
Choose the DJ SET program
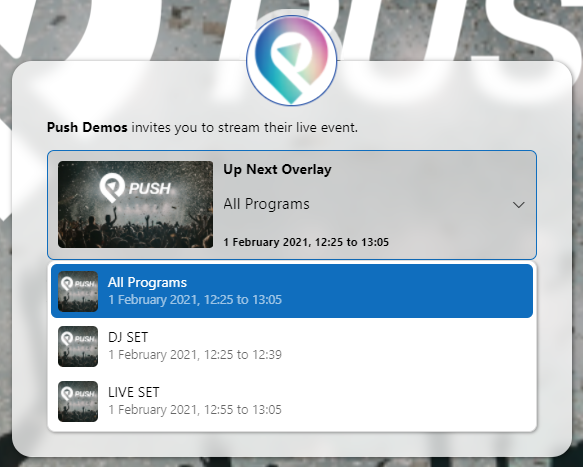292,346
